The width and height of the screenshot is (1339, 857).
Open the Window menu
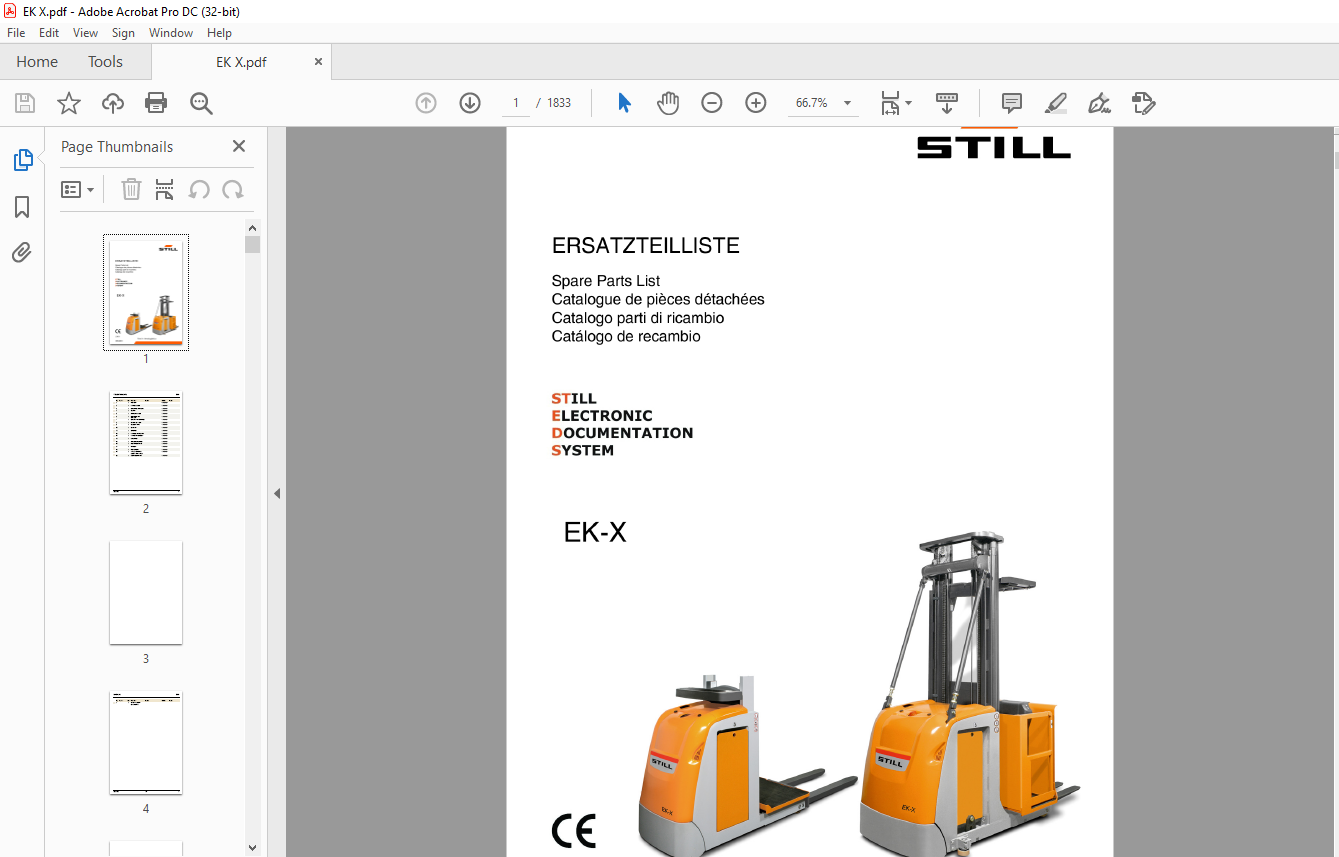click(x=171, y=33)
